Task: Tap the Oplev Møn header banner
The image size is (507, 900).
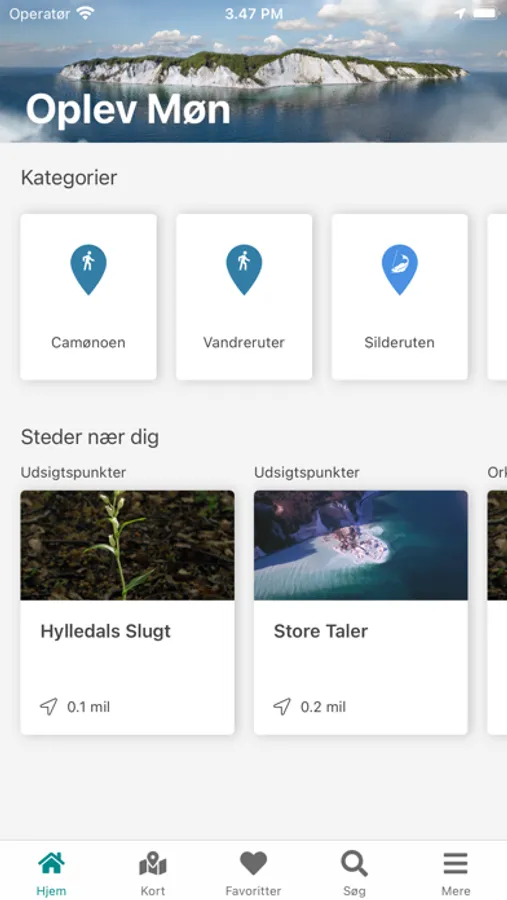Action: 253,71
